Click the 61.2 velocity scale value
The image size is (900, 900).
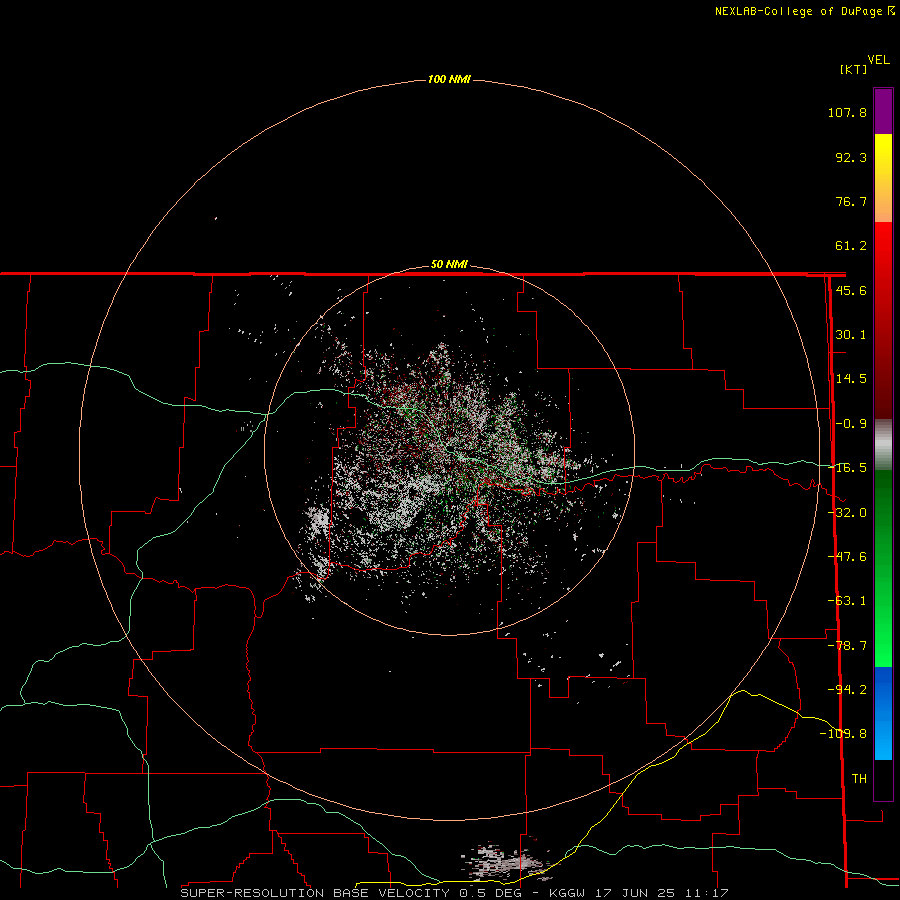click(851, 246)
